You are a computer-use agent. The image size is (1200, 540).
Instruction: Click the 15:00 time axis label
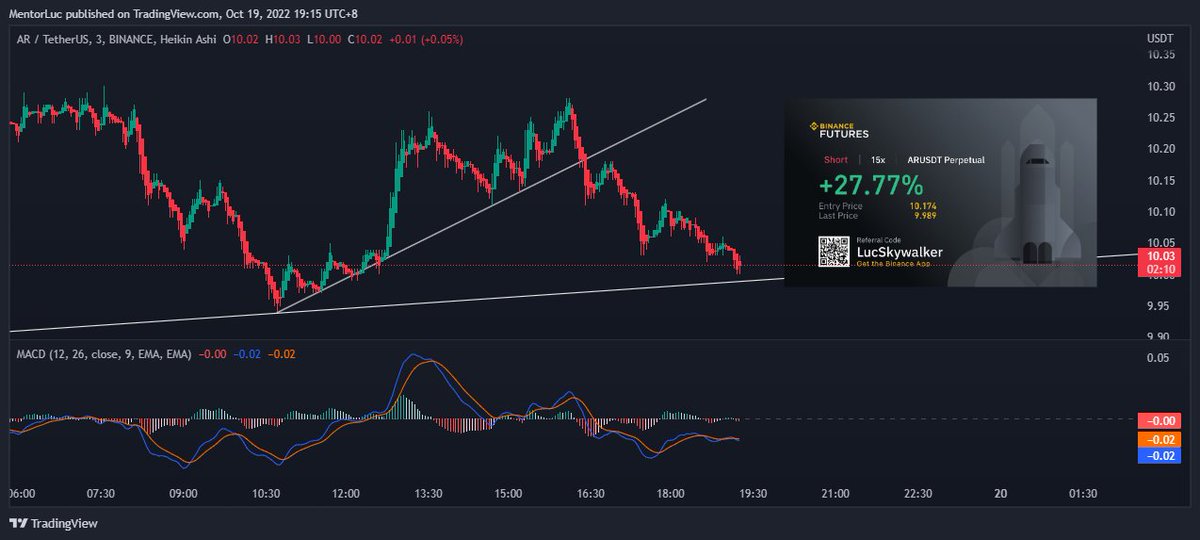click(x=508, y=493)
